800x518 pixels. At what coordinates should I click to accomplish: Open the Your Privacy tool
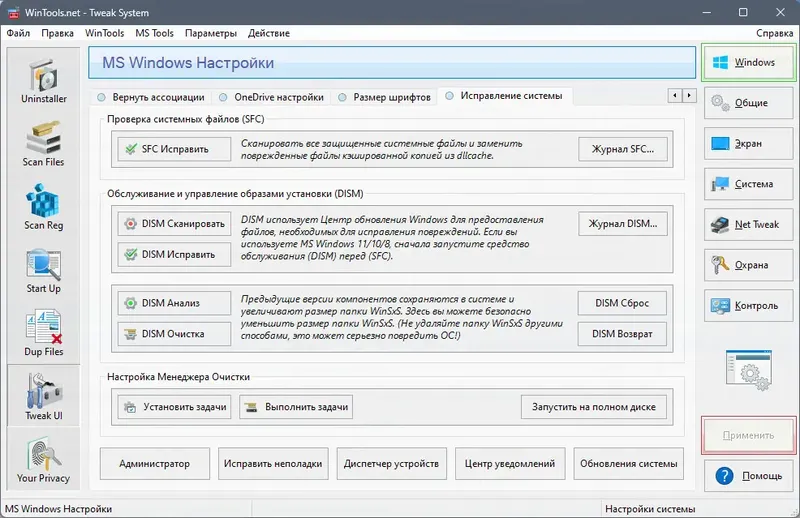point(43,459)
